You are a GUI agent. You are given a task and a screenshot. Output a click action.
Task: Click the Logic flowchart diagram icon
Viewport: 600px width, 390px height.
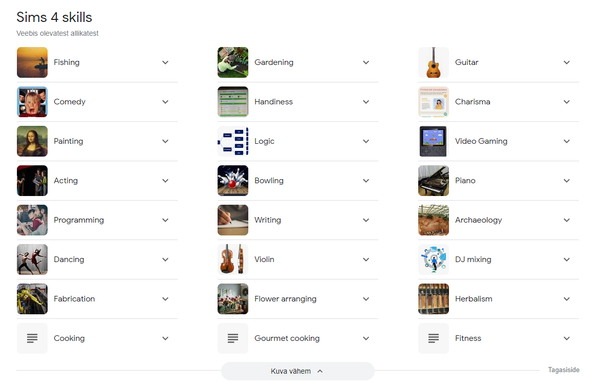pos(233,141)
